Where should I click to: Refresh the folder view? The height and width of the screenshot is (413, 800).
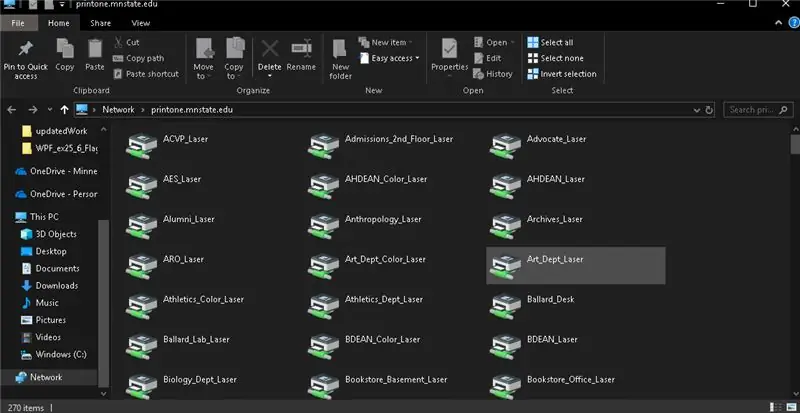click(709, 110)
